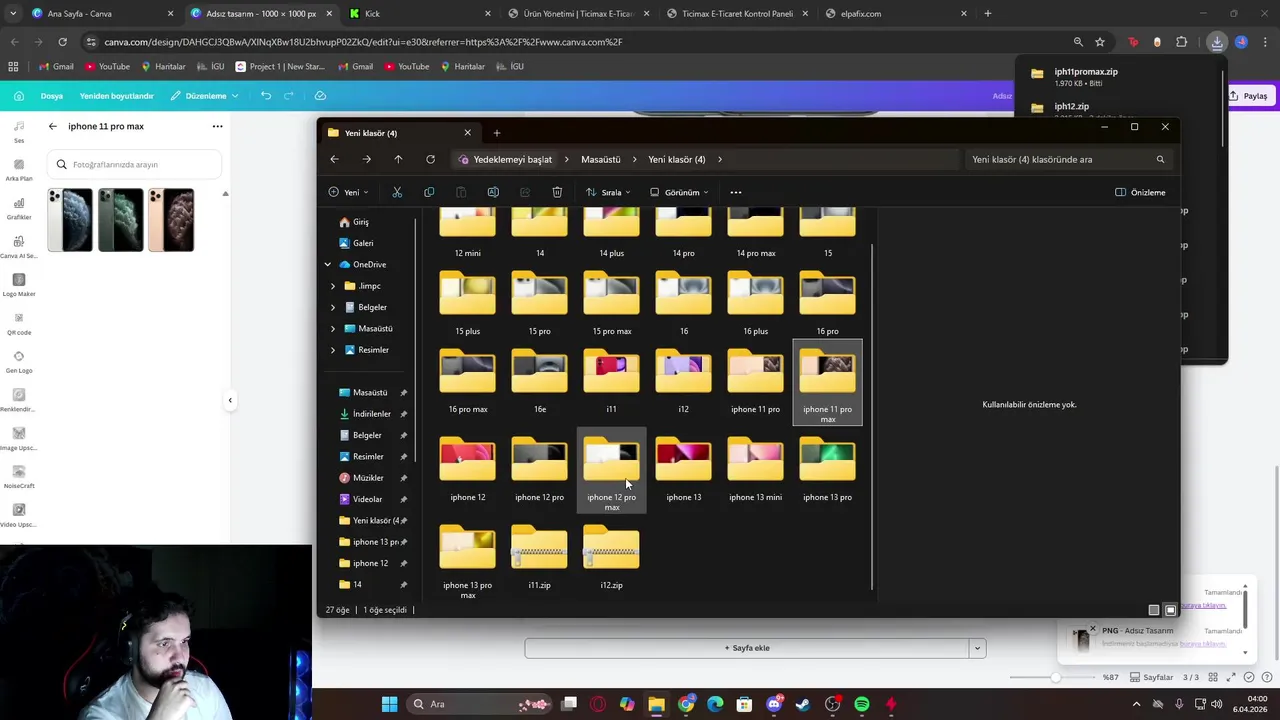Open the Dosya menu in Canva
The height and width of the screenshot is (720, 1280).
[x=52, y=96]
